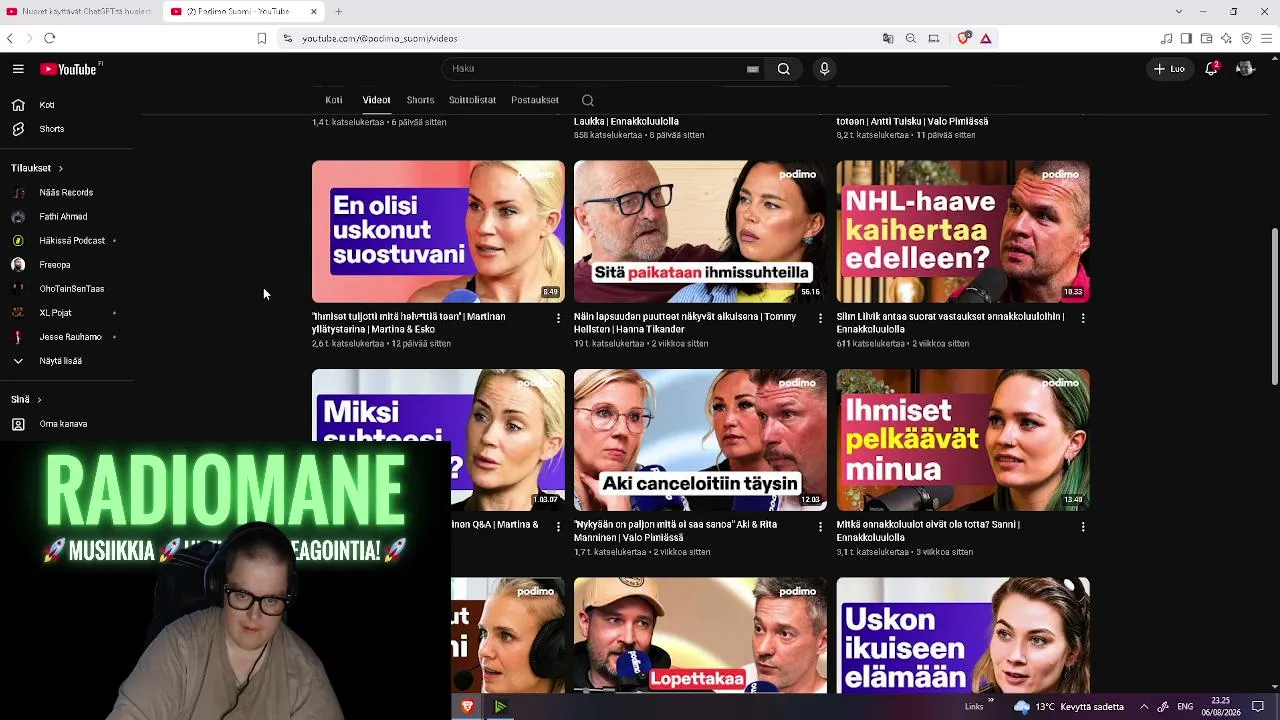Play the 'Aki canceloitiin täysin' video
This screenshot has height=720, width=1280.
click(700, 440)
